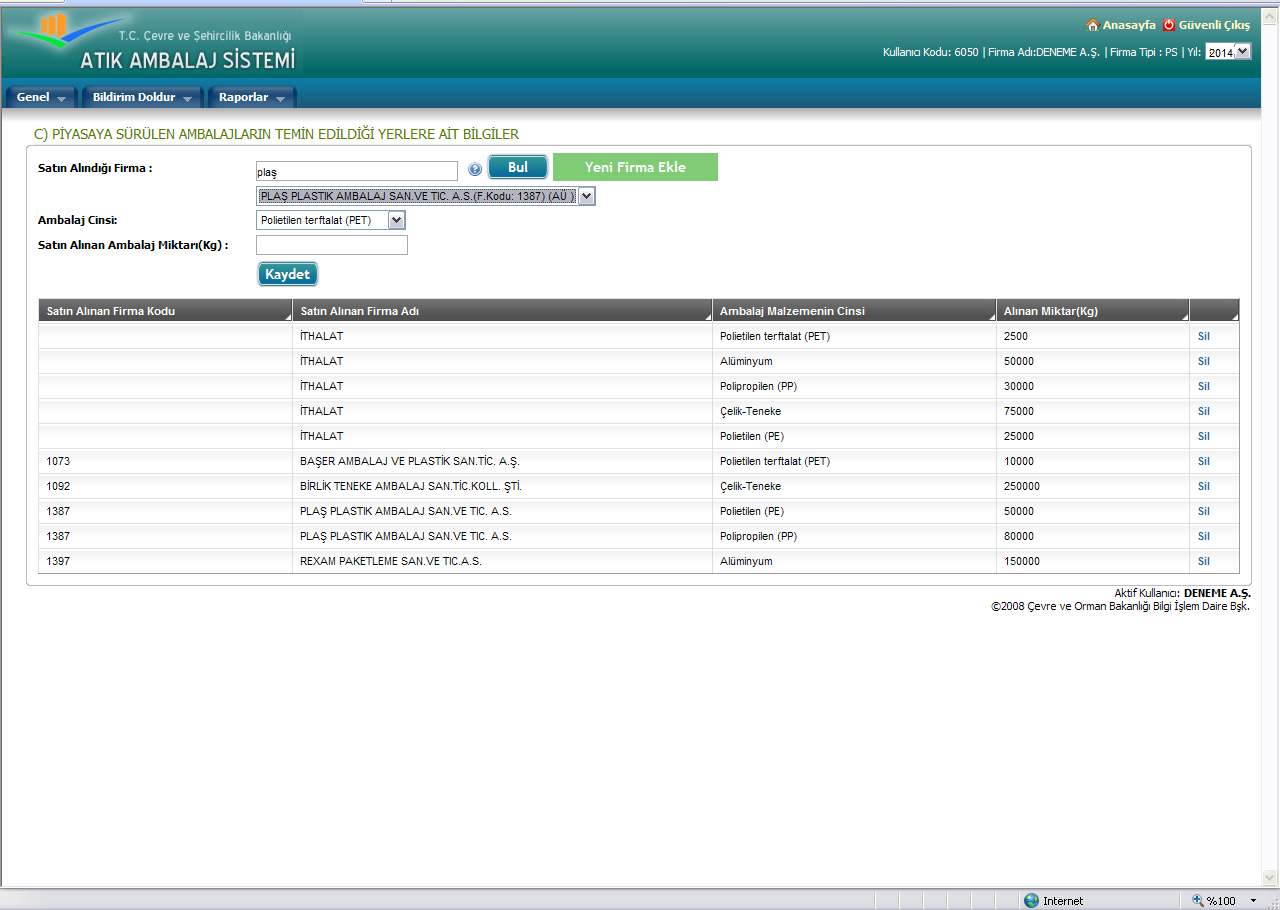This screenshot has height=910, width=1280.
Task: Click the Yeni Firma Ekle button
Action: click(635, 167)
